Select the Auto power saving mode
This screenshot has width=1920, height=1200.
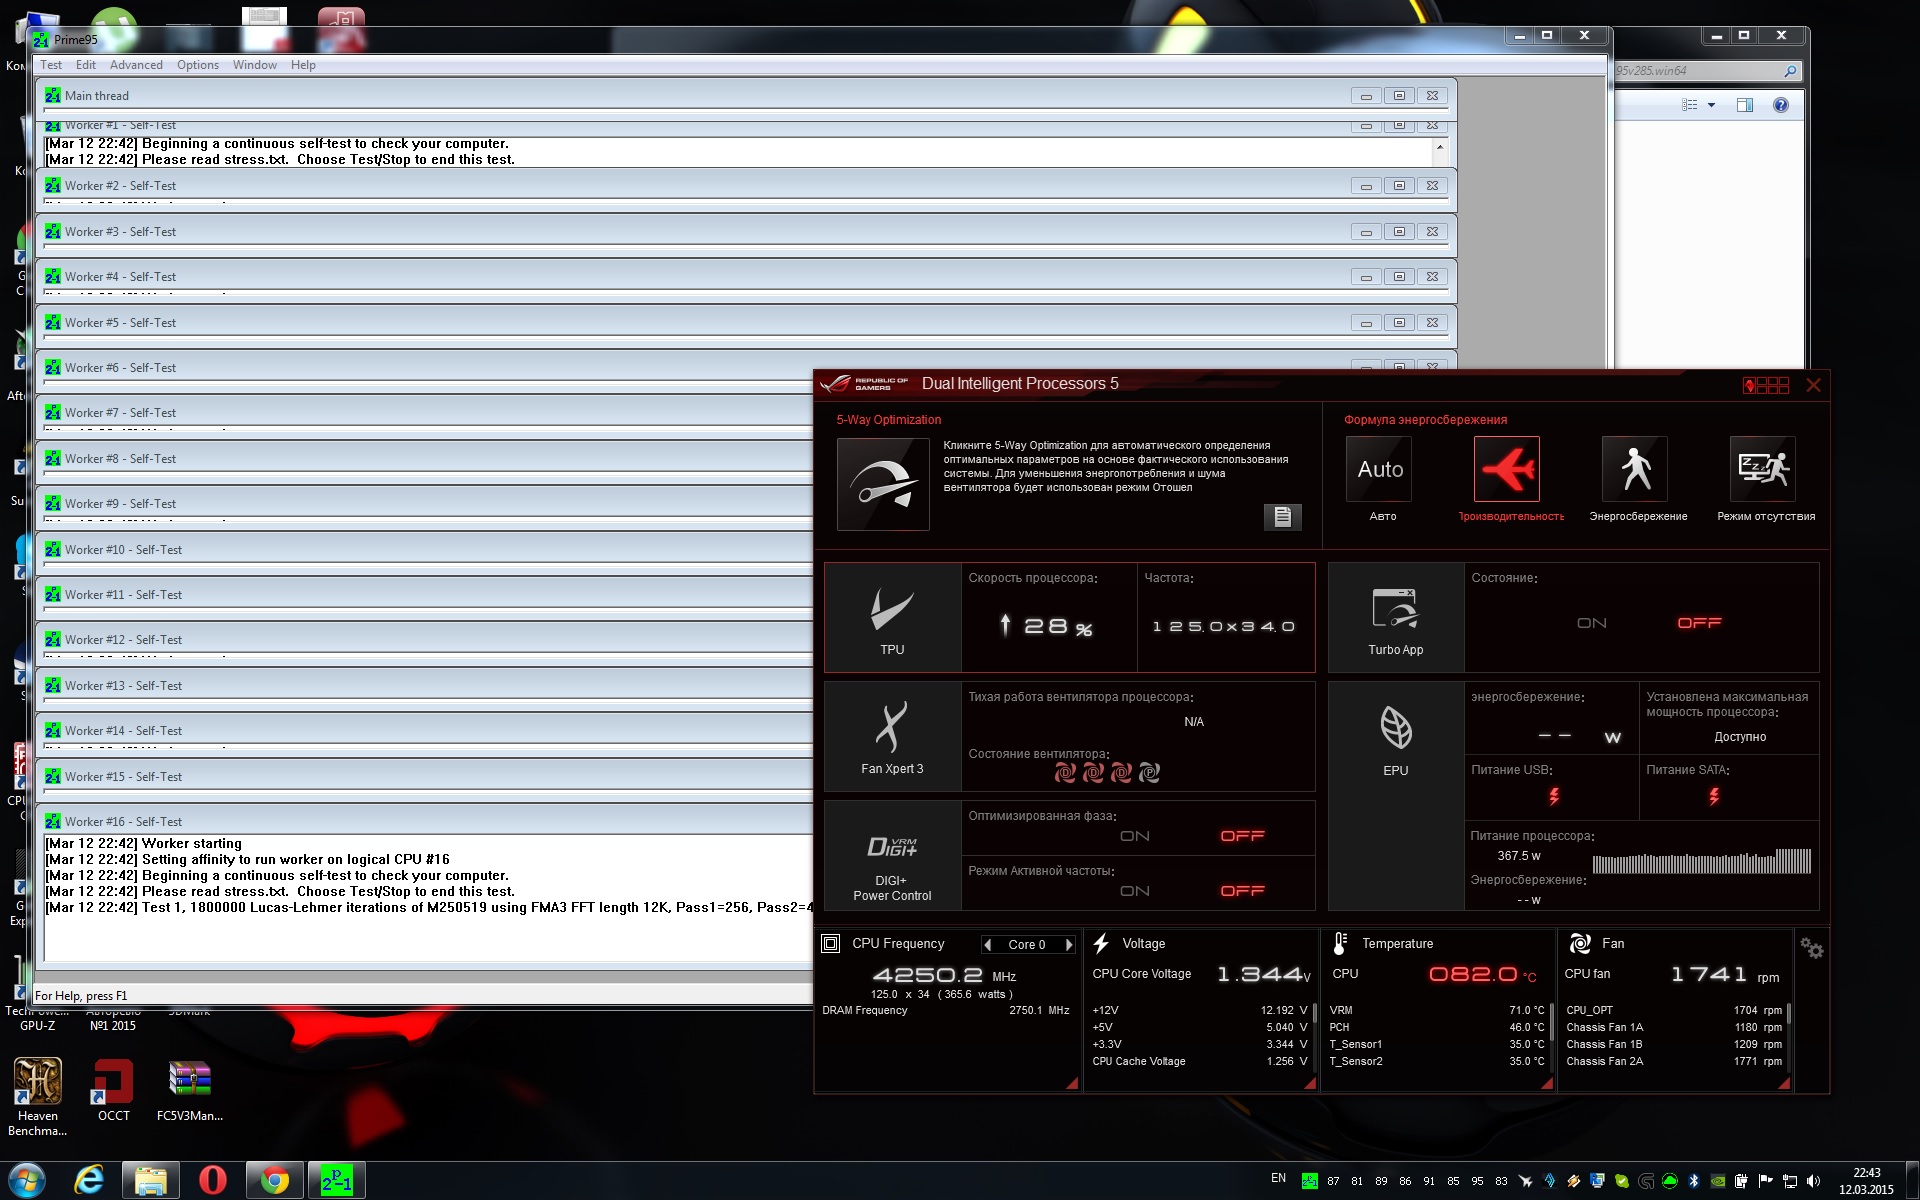point(1380,469)
